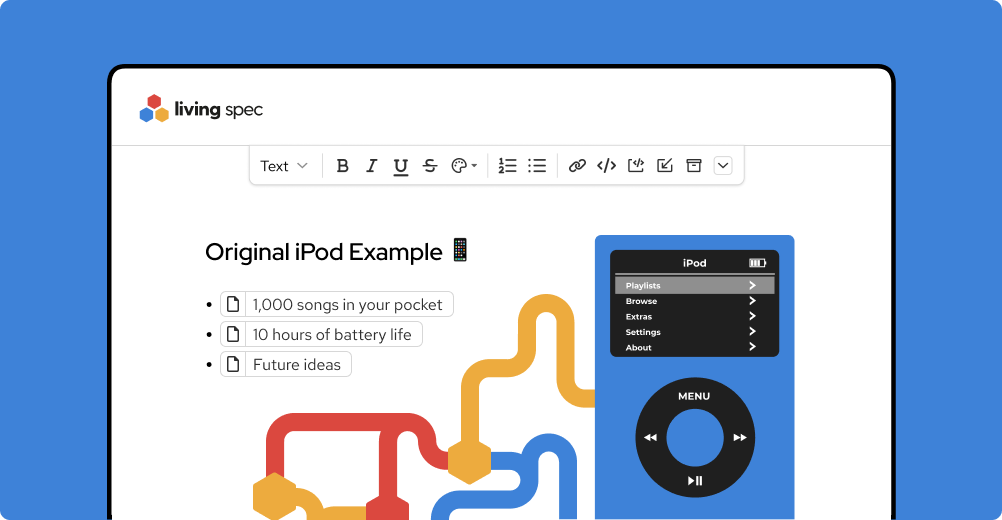Apply strikethrough to text
The image size is (1002, 520).
[x=430, y=166]
